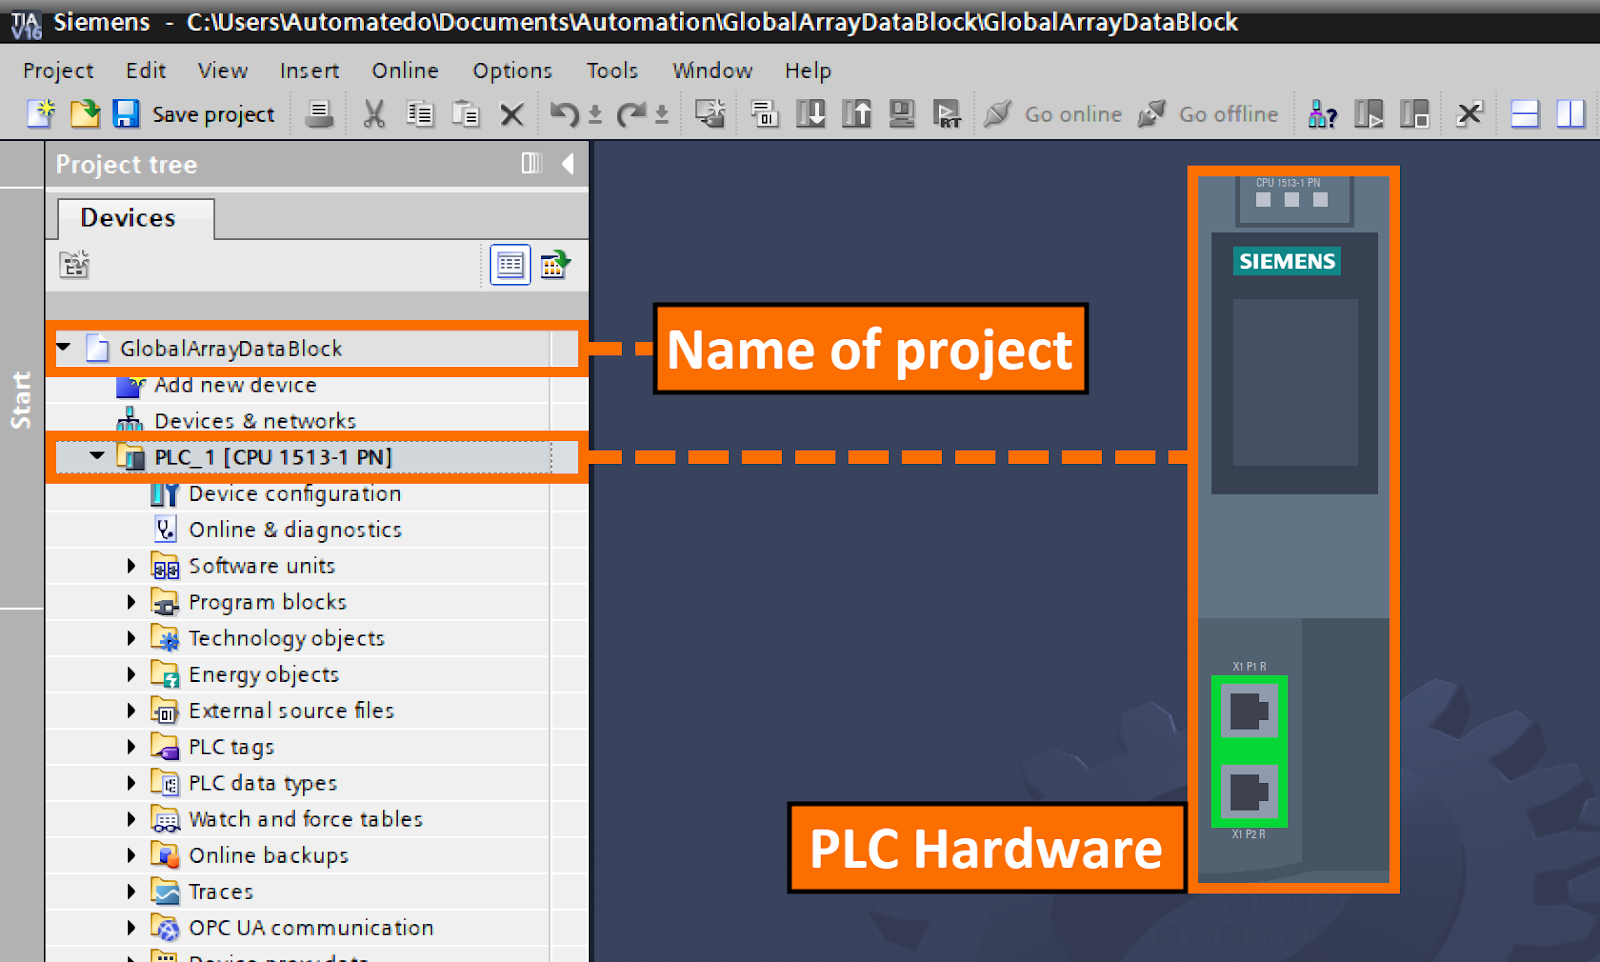Collapse the PLC_1 tree node

[x=97, y=456]
